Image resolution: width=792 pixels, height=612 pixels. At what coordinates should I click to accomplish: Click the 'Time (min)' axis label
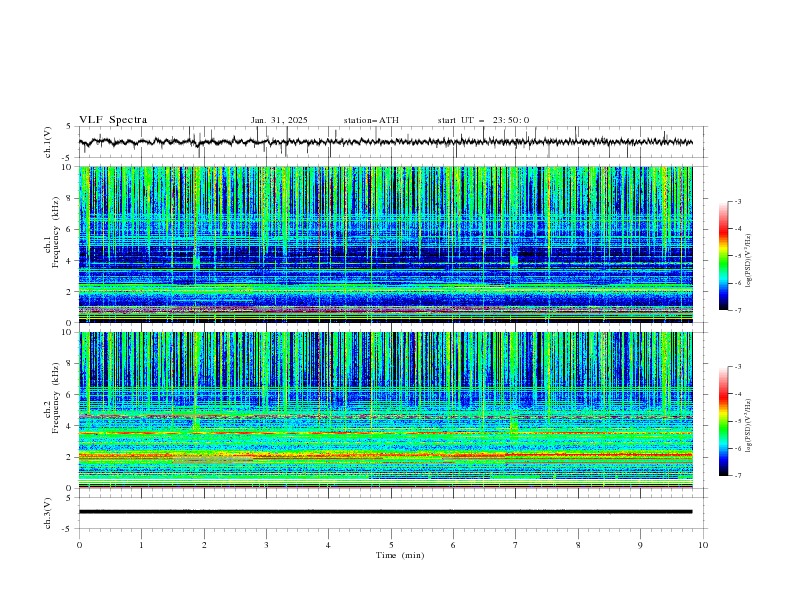400,555
